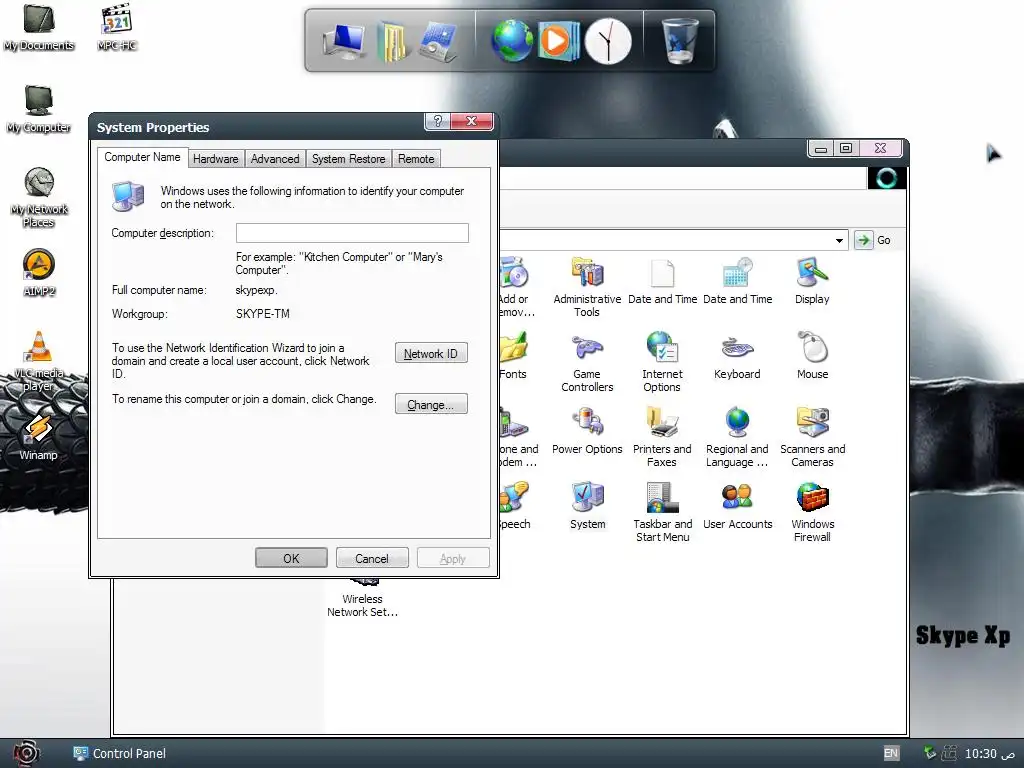Select AIMP2 desktop shortcut
The width and height of the screenshot is (1024, 768).
(x=39, y=273)
